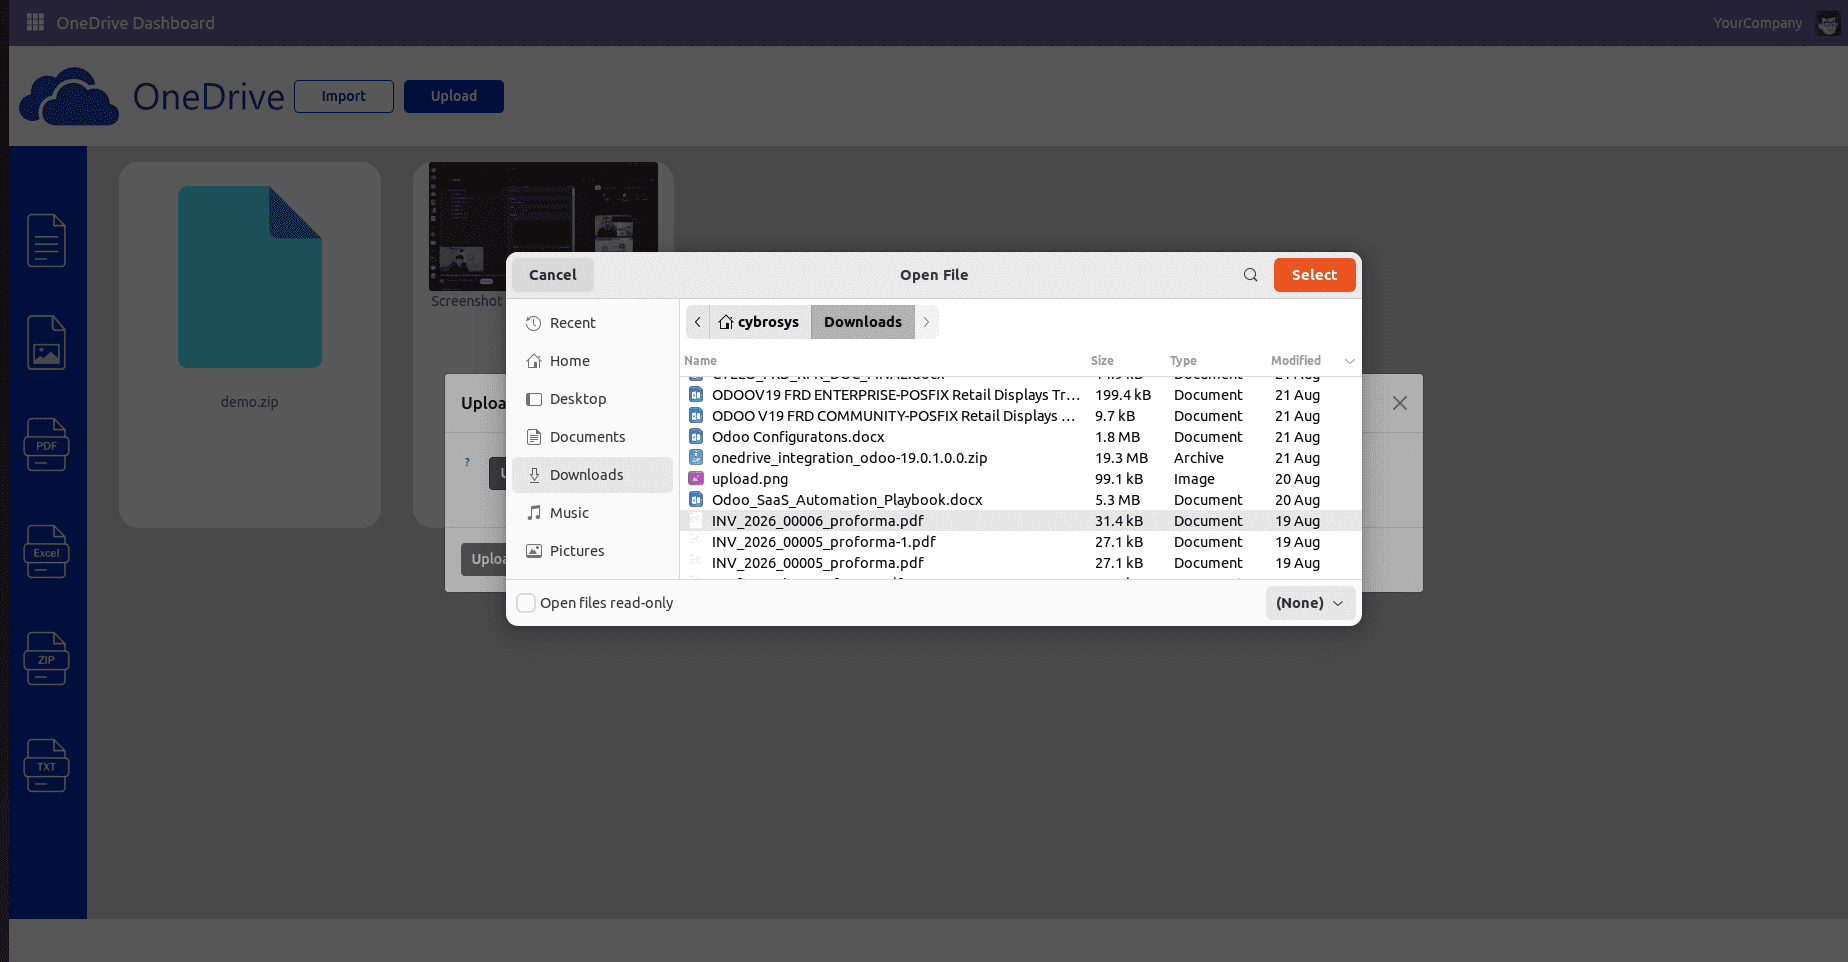Image resolution: width=1848 pixels, height=962 pixels.
Task: Open the apps grid menu icon
Action: pos(35,22)
